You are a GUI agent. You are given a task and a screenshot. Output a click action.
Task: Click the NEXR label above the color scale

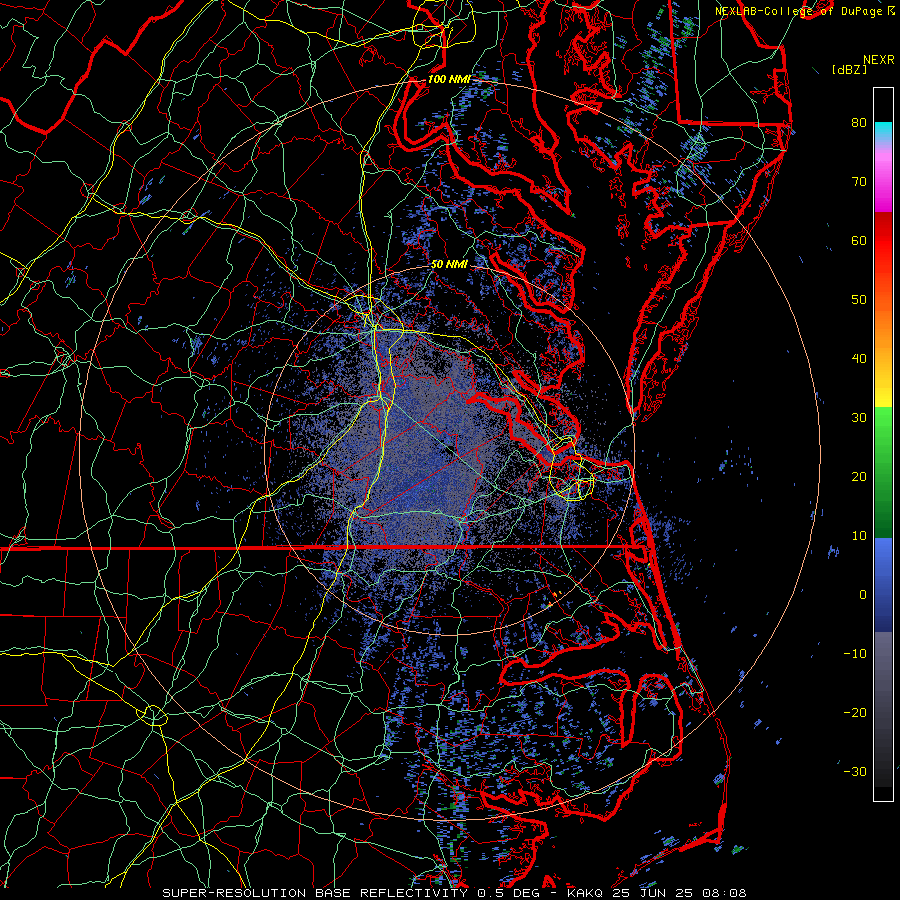tap(878, 60)
